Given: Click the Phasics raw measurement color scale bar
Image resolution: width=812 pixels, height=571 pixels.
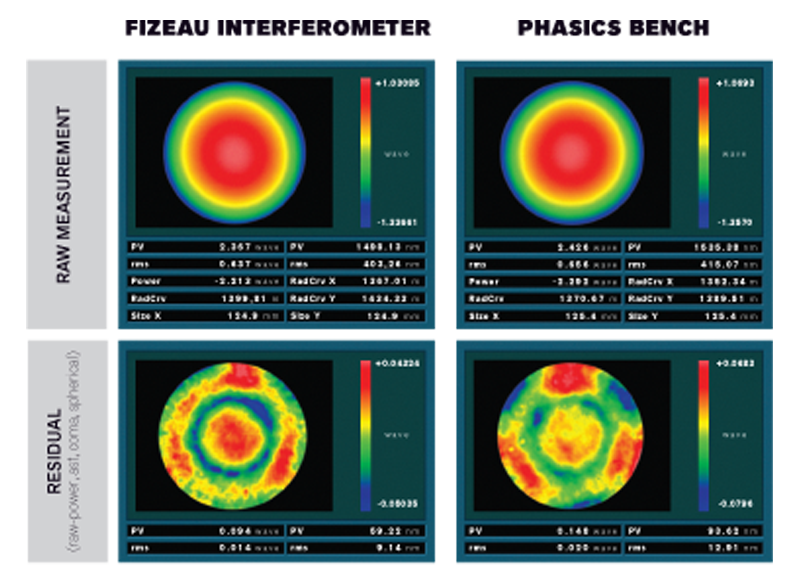Looking at the screenshot, I should 703,152.
